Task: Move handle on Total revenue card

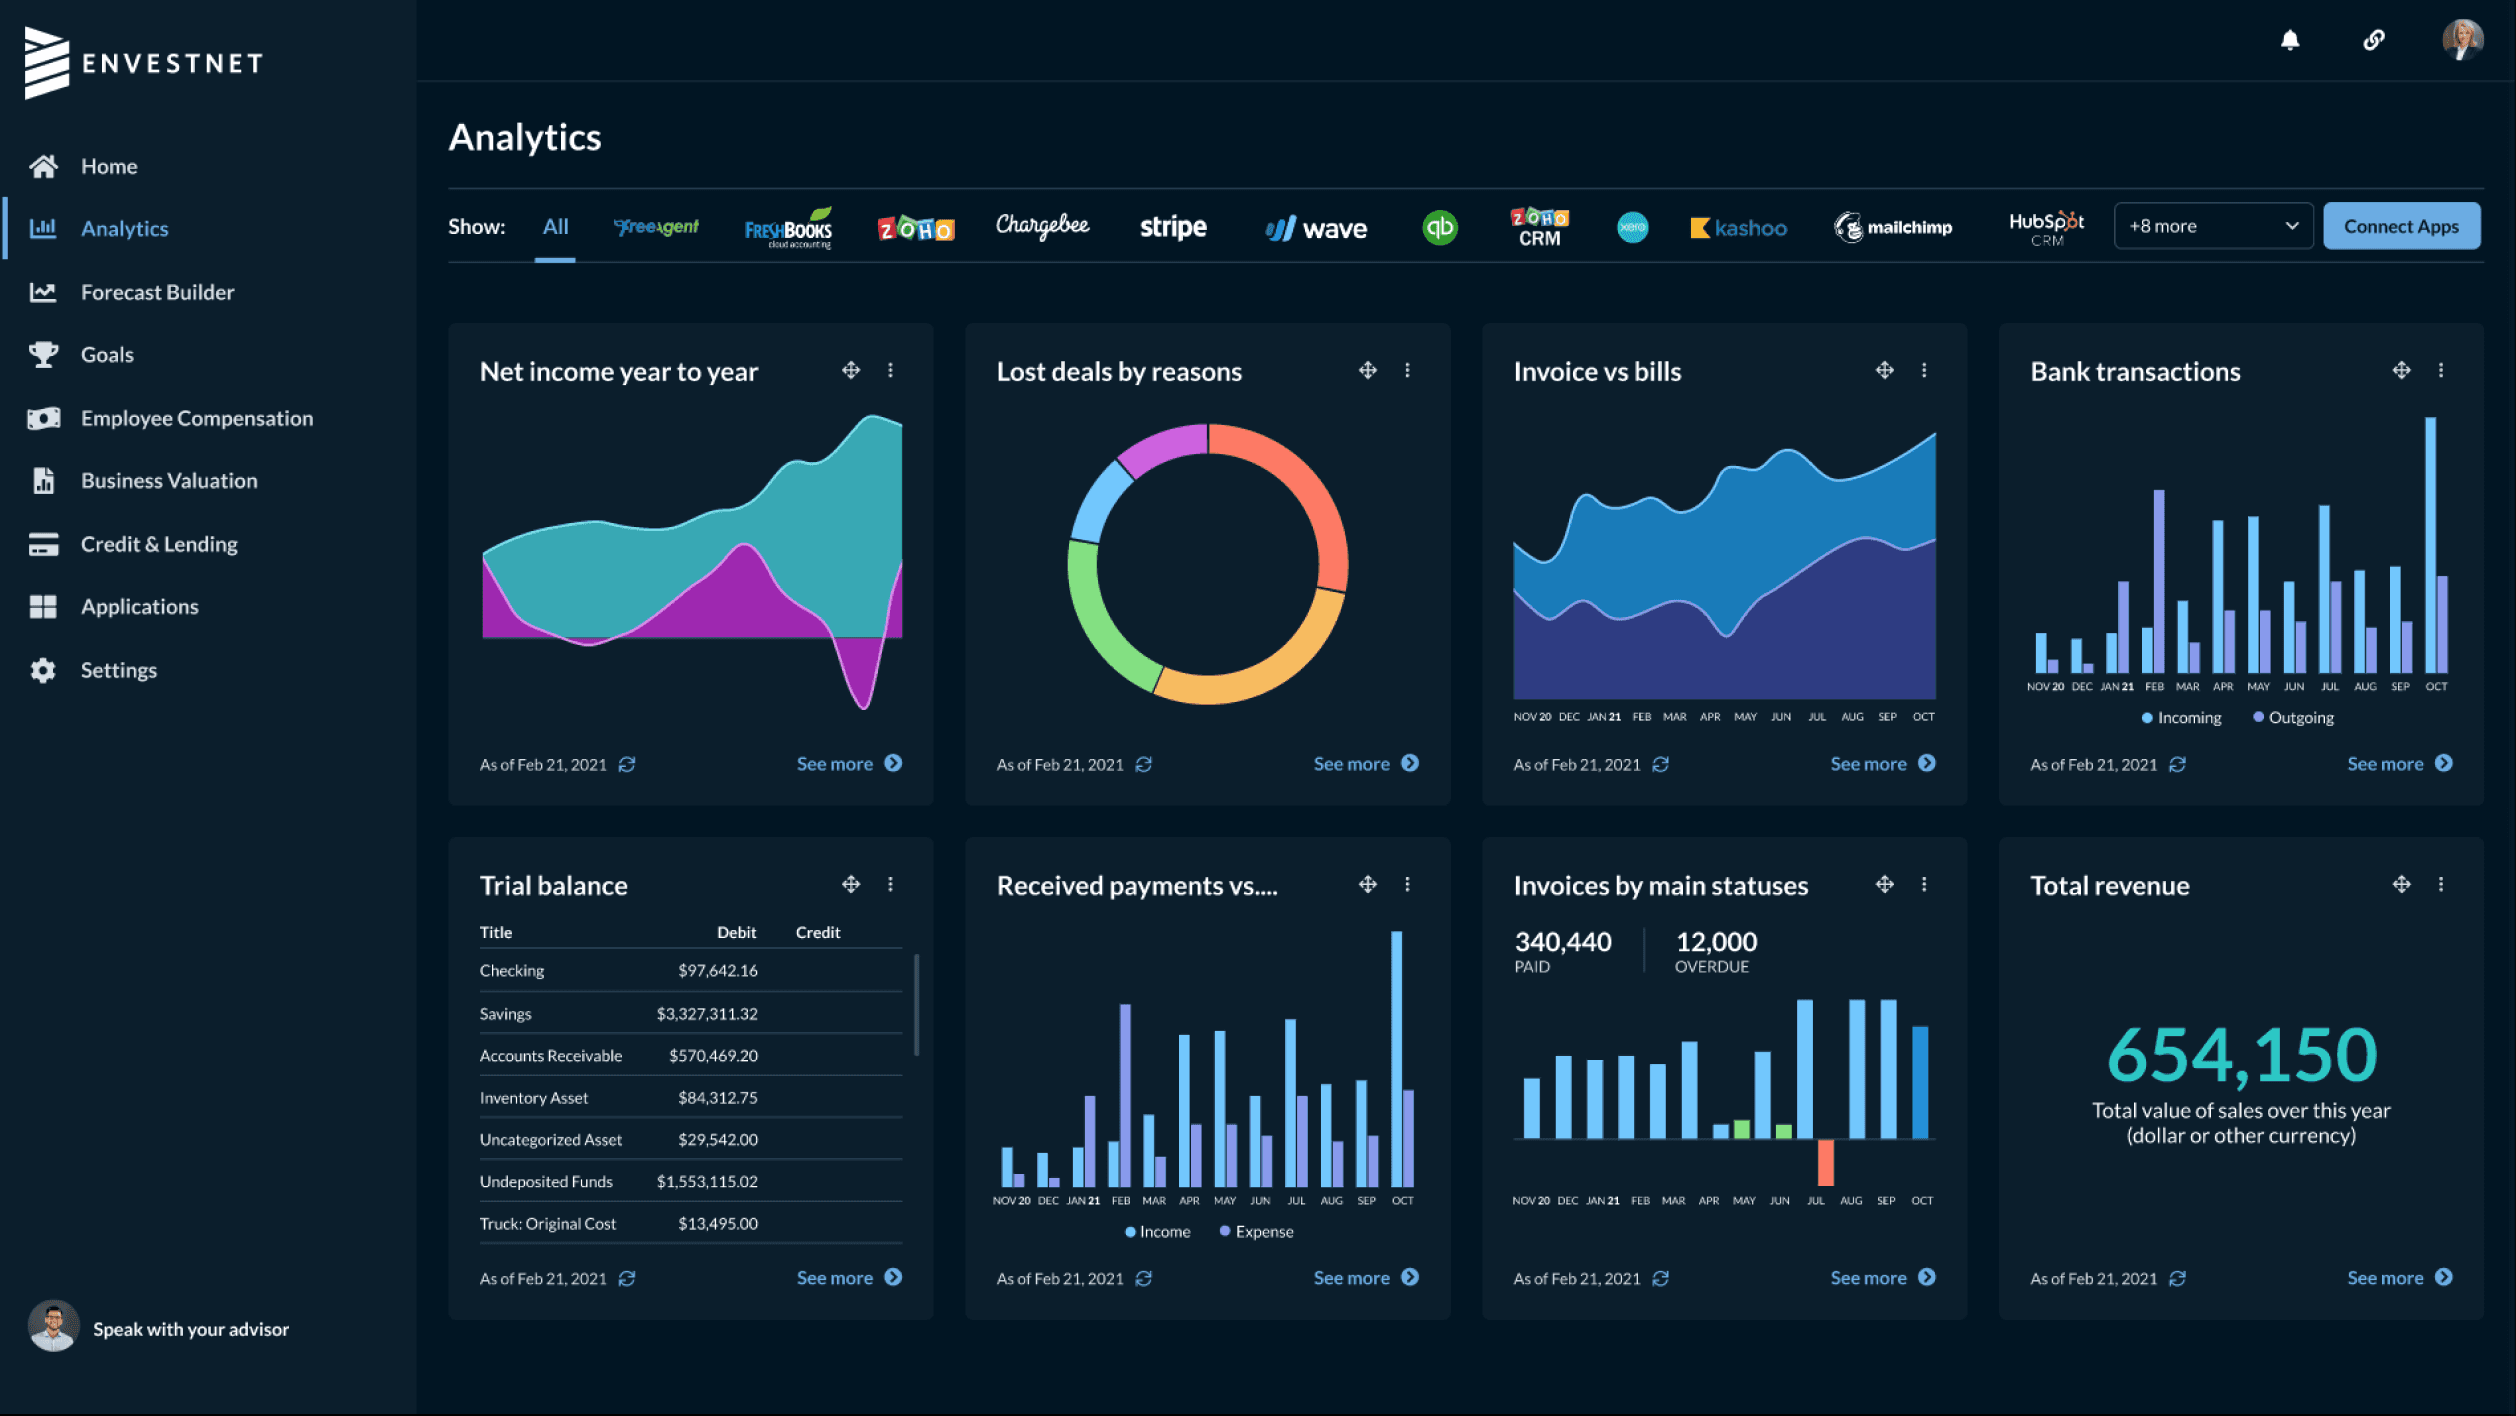Action: [2402, 884]
